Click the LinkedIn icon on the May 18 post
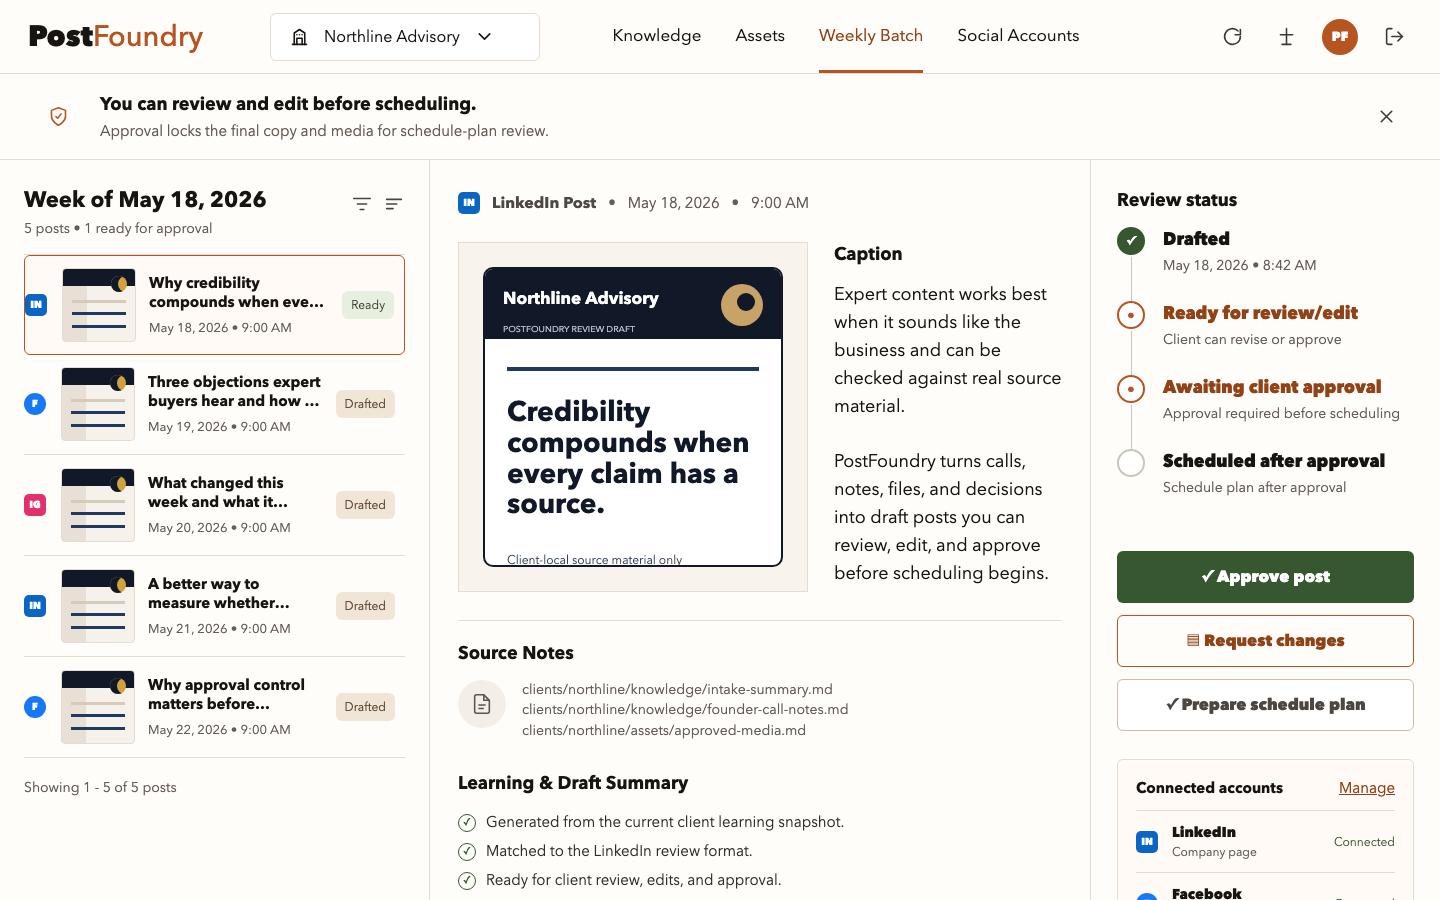The width and height of the screenshot is (1440, 900). [36, 305]
